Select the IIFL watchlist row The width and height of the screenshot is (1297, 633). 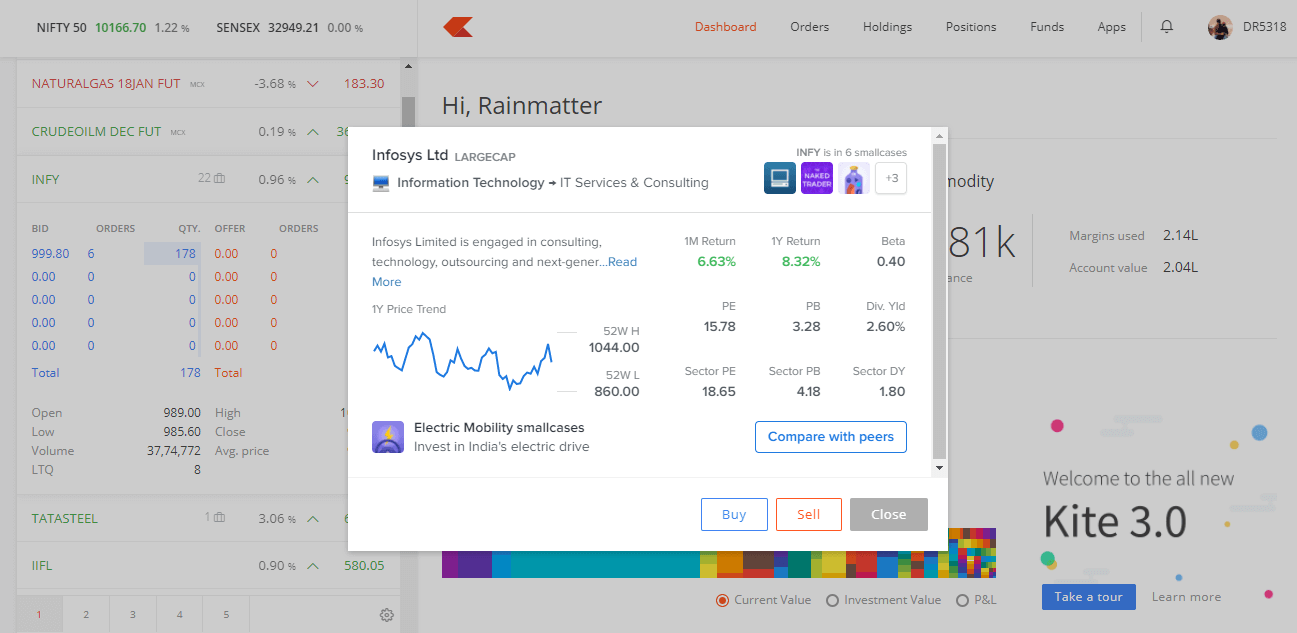tap(208, 566)
